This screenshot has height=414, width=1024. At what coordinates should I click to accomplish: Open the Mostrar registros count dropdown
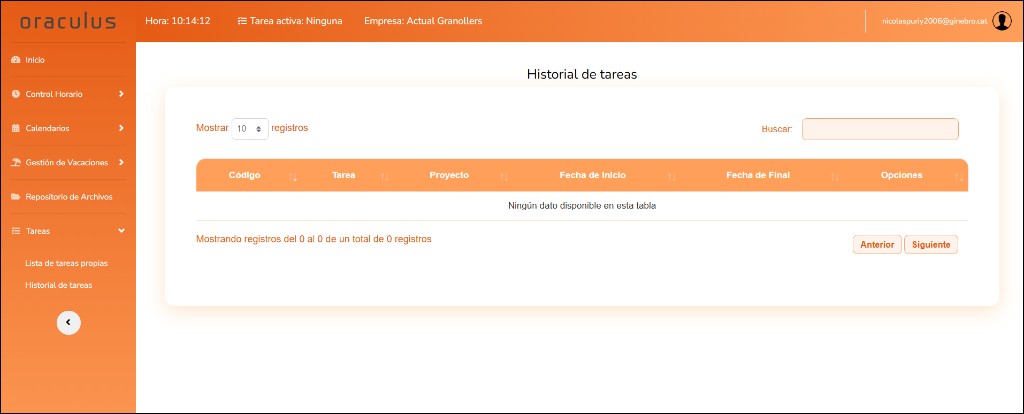[x=249, y=129]
